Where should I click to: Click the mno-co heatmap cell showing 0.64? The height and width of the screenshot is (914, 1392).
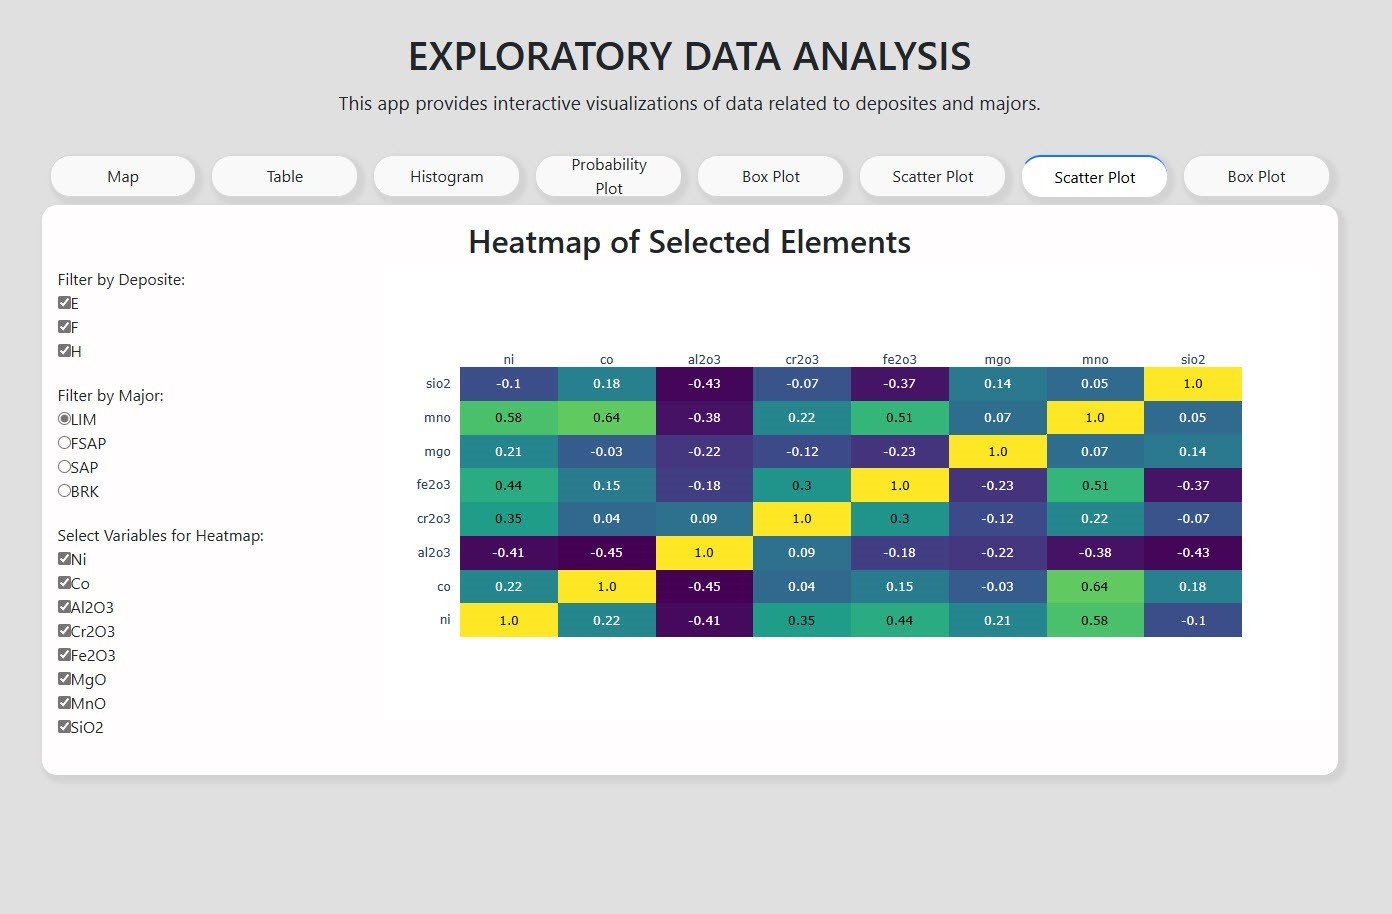[x=607, y=418]
